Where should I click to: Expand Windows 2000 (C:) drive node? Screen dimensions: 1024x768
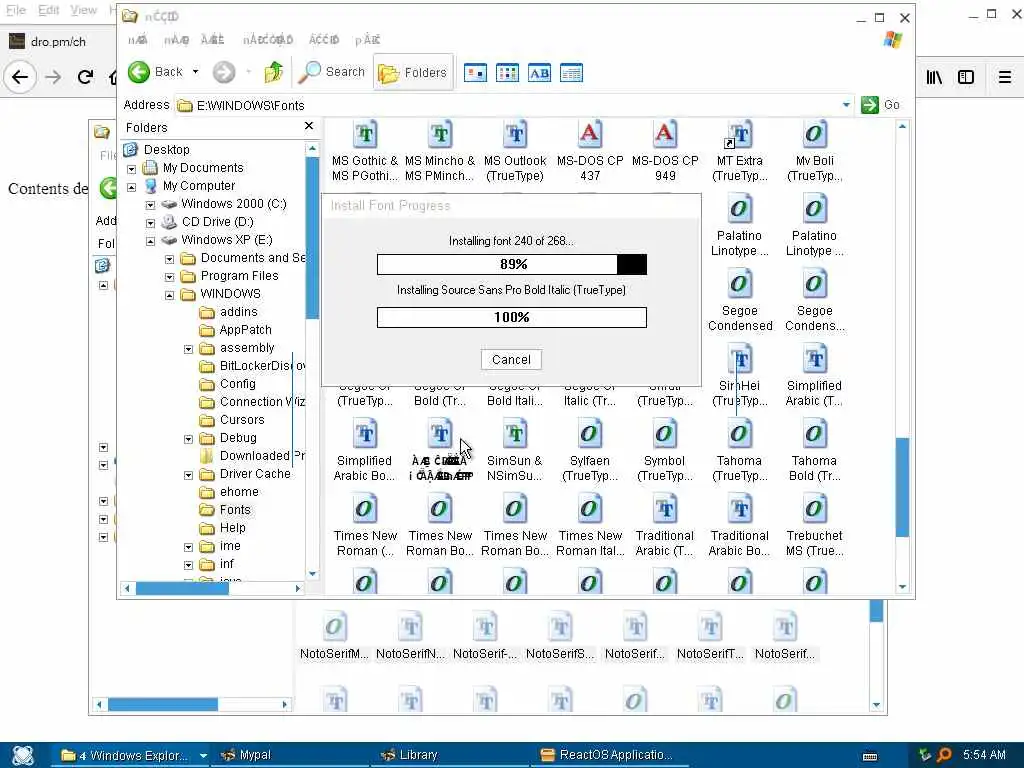[x=150, y=204]
